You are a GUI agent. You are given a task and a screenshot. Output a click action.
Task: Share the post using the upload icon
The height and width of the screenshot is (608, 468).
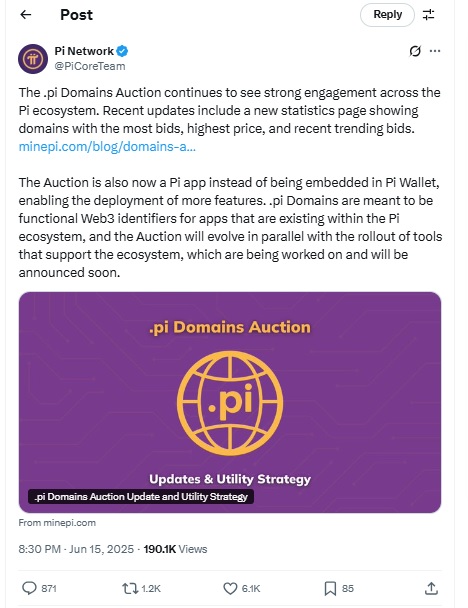point(431,588)
